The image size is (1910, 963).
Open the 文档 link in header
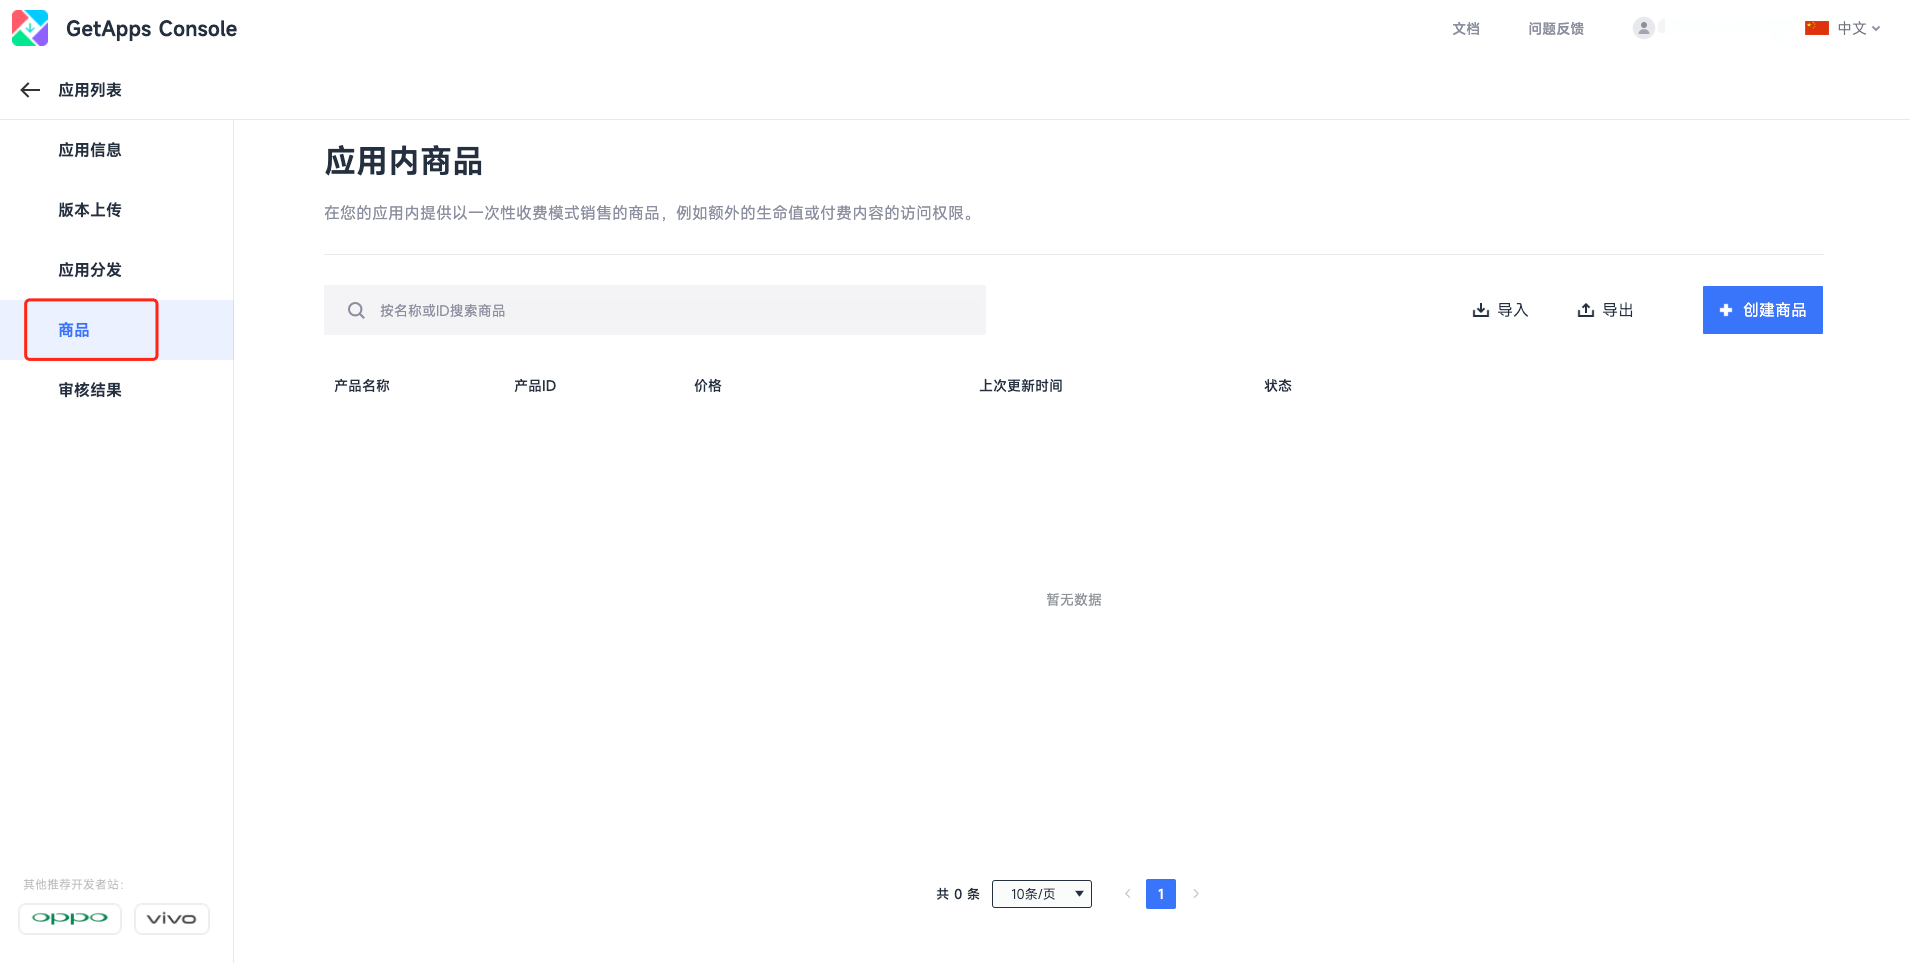[1465, 28]
